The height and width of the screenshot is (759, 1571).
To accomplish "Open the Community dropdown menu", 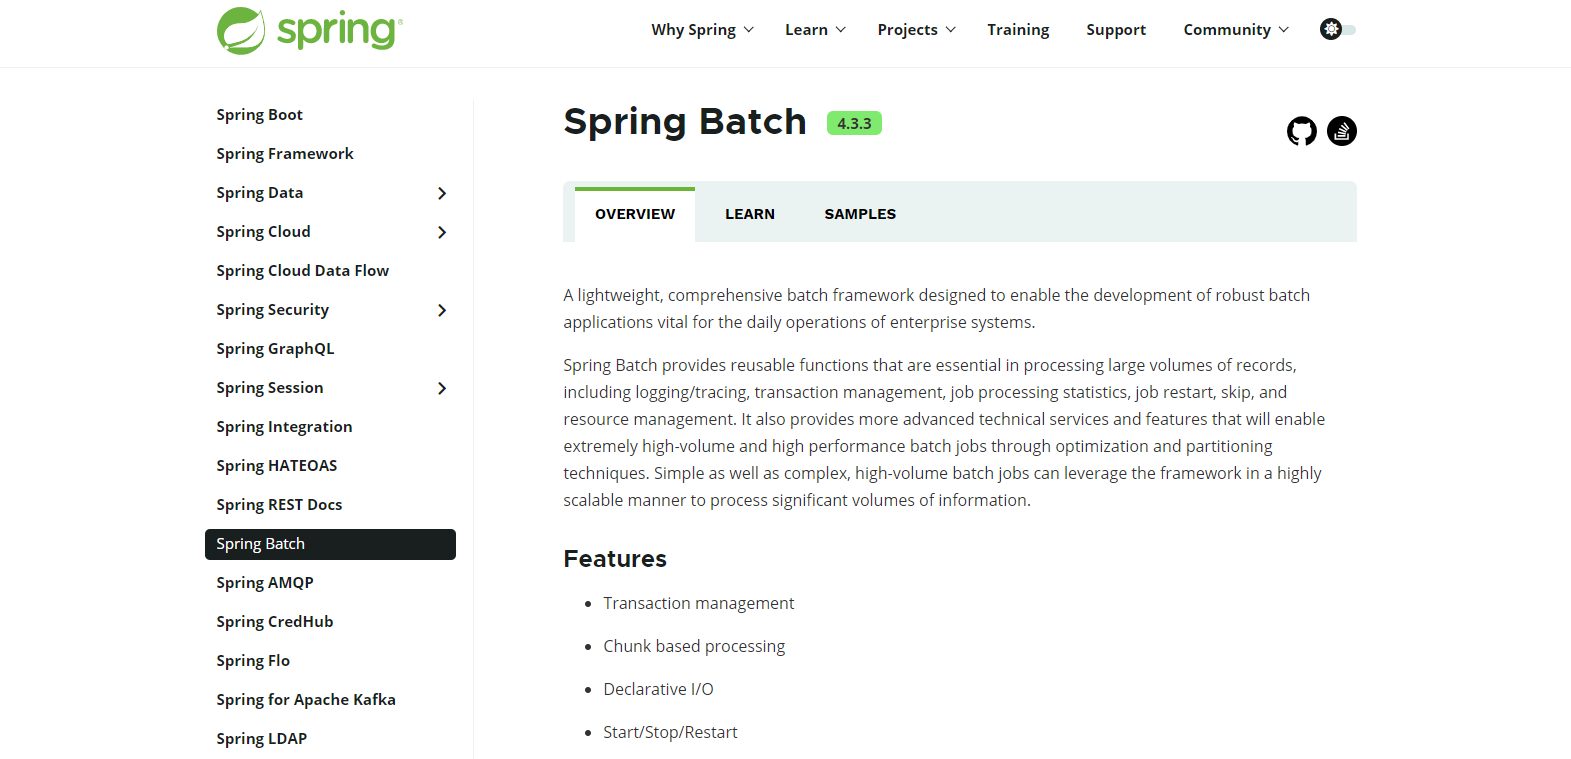I will (1236, 30).
